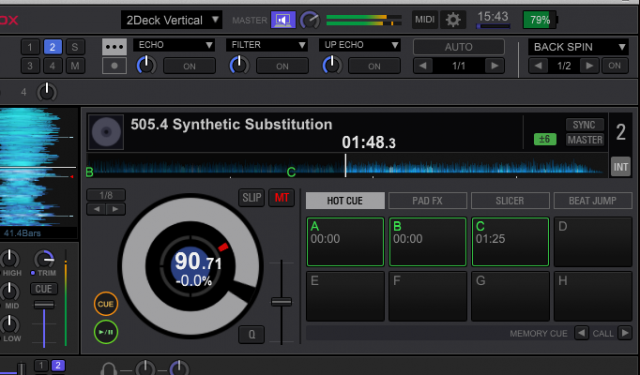Click the SYNC button on deck 2
Viewport: 640px width, 375px height.
coord(584,125)
